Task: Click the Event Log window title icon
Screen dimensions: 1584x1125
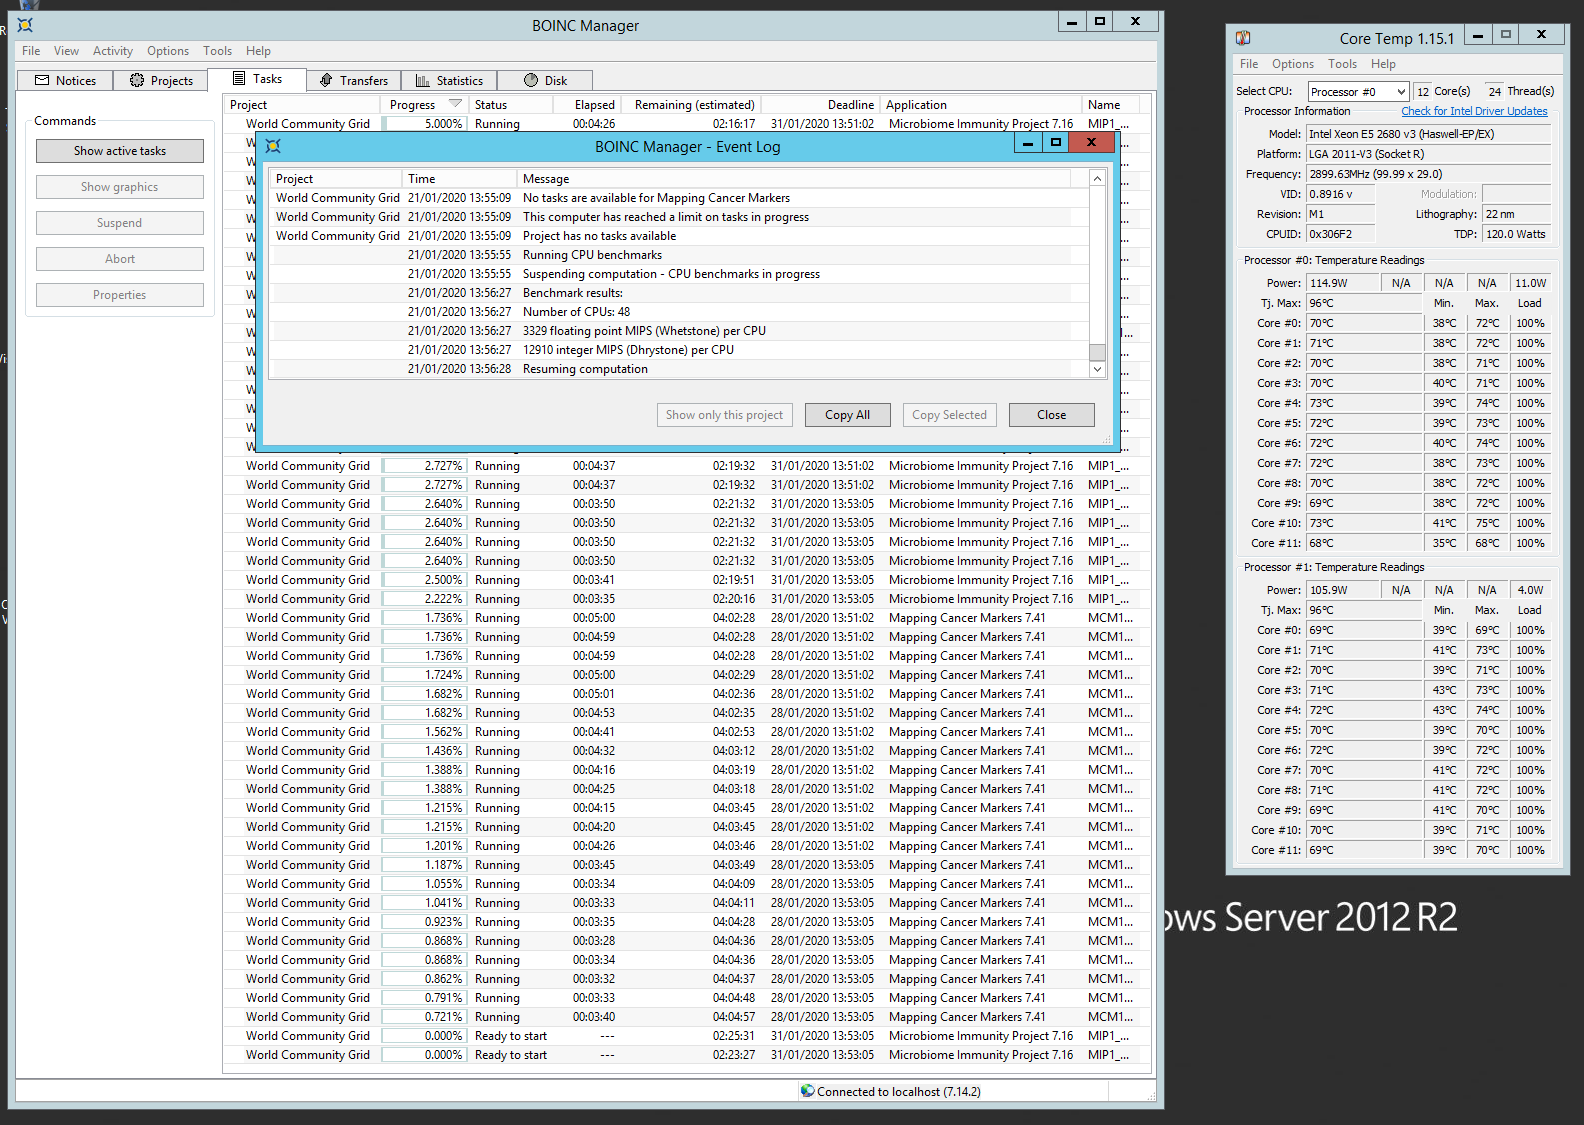Action: click(273, 146)
